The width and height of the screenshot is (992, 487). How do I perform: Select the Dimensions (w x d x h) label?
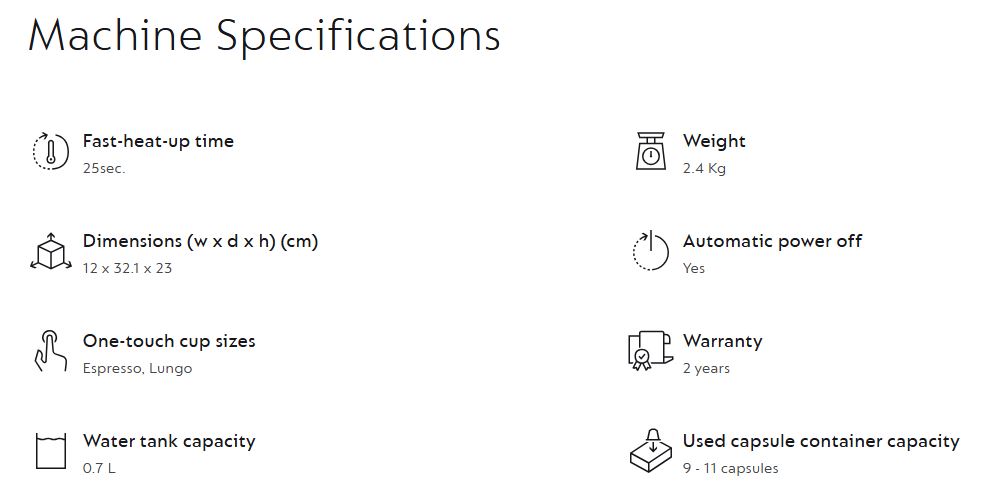(200, 241)
